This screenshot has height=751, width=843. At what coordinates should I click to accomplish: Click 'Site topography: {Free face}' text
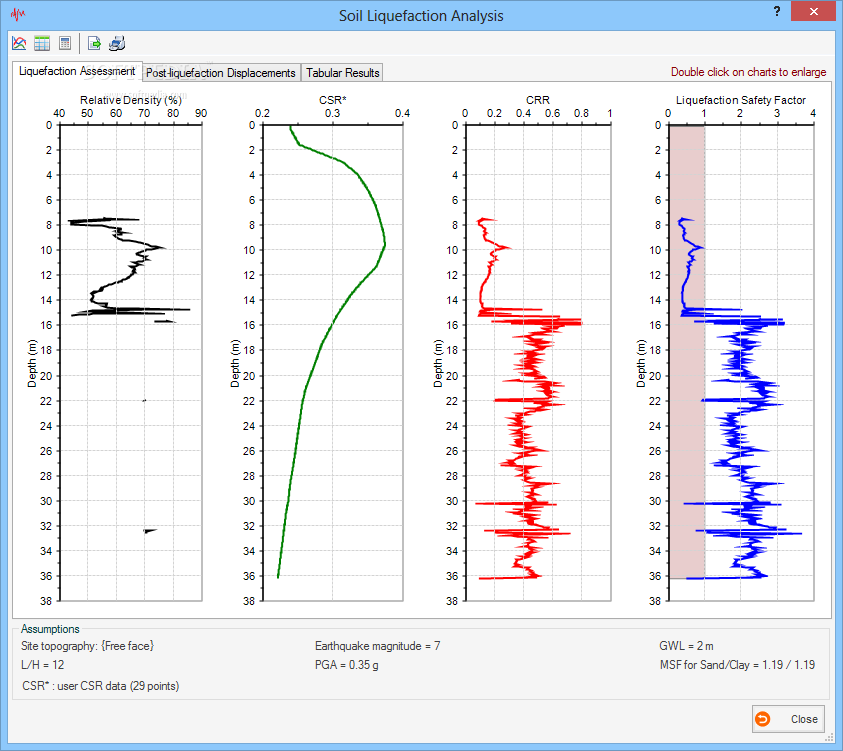pyautogui.click(x=88, y=646)
